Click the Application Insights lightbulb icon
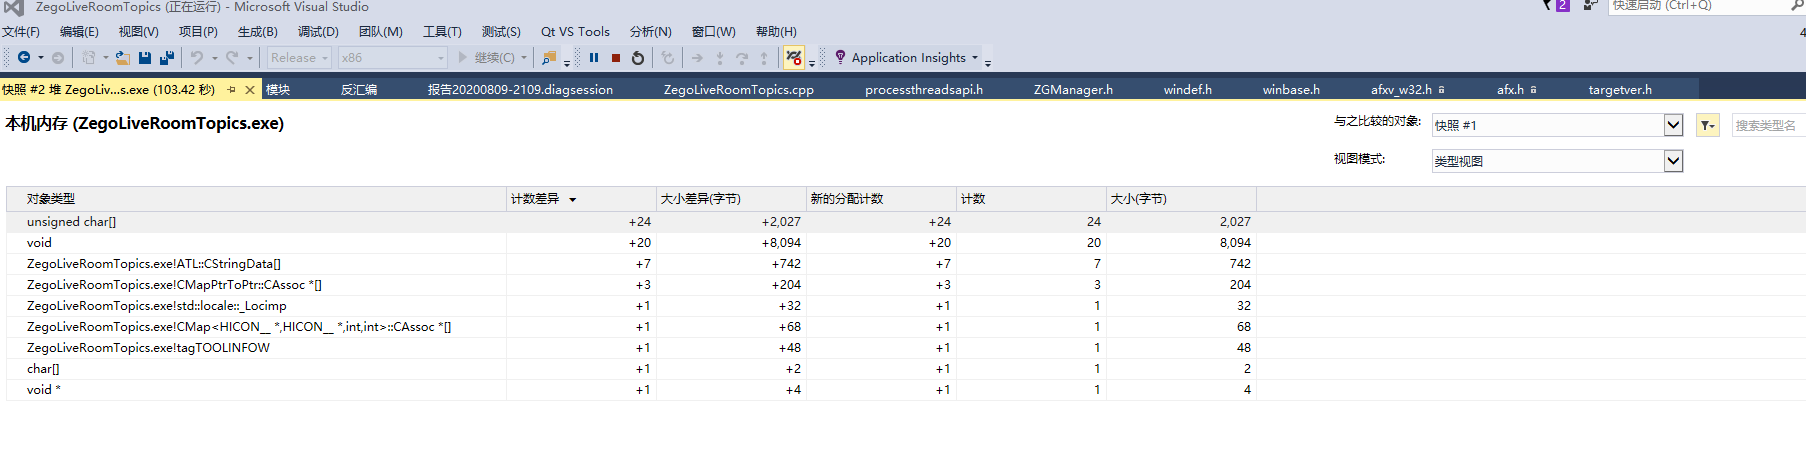 coord(840,57)
